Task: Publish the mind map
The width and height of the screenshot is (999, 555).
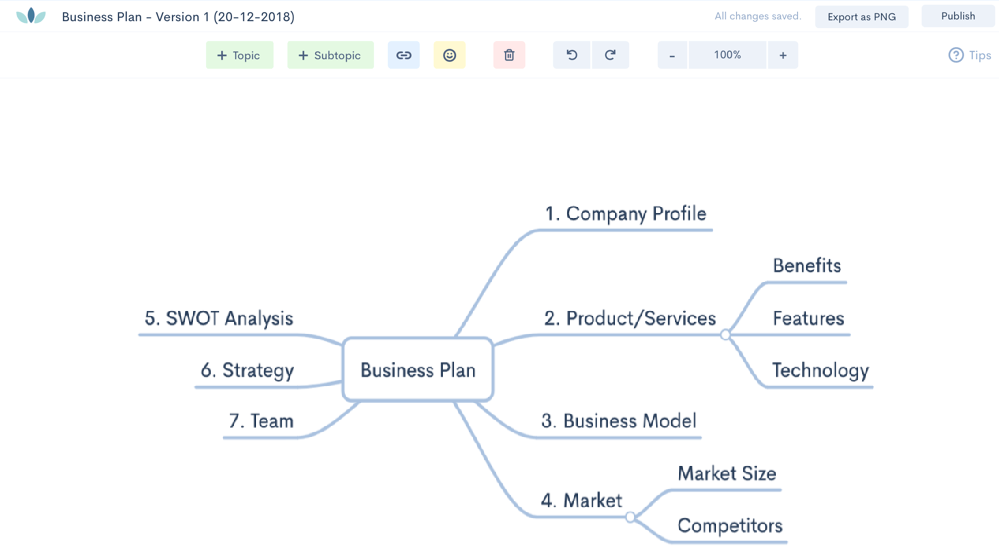Action: pyautogui.click(x=958, y=16)
